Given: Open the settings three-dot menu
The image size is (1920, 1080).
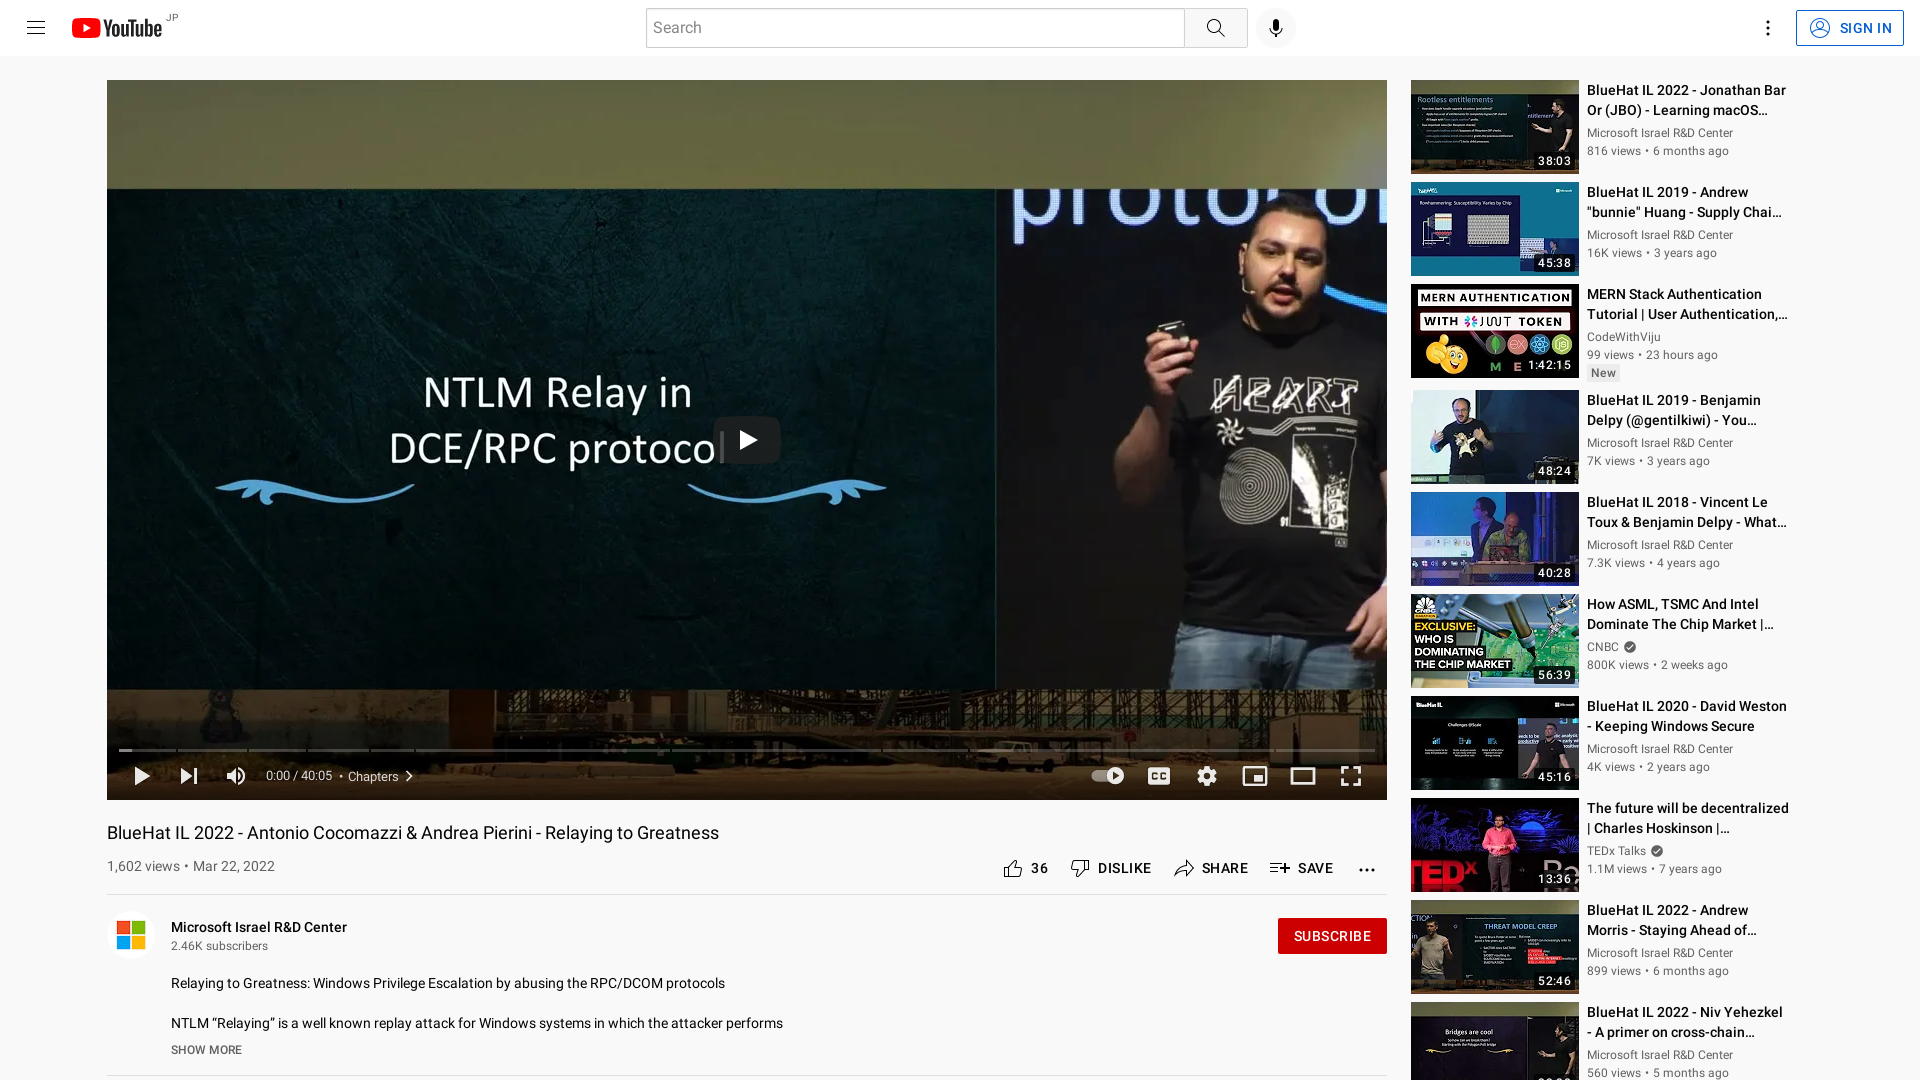Looking at the screenshot, I should point(1767,28).
